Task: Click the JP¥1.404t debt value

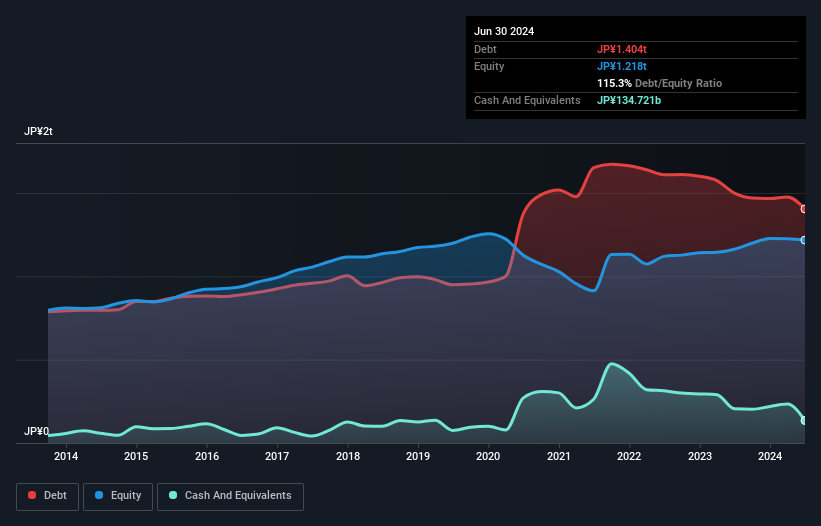Action: point(622,49)
